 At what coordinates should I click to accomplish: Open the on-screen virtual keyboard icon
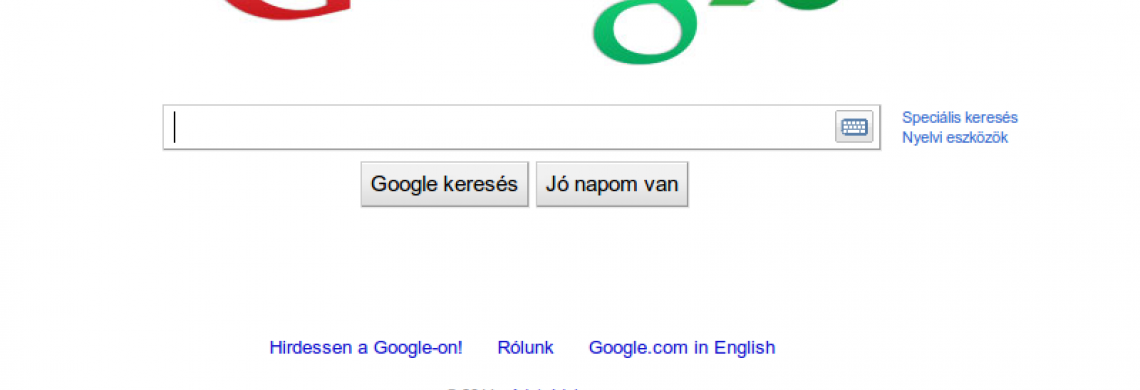pyautogui.click(x=854, y=127)
